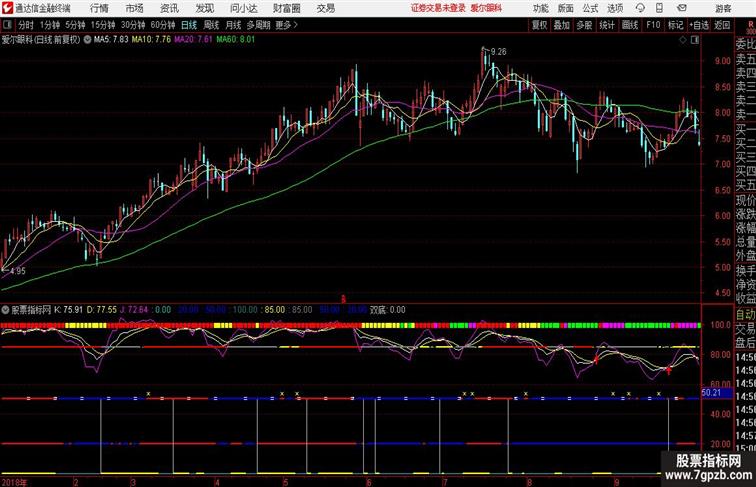Click the indicator settings icon beside 股票指标网
The height and width of the screenshot is (487, 756).
(x=5, y=310)
